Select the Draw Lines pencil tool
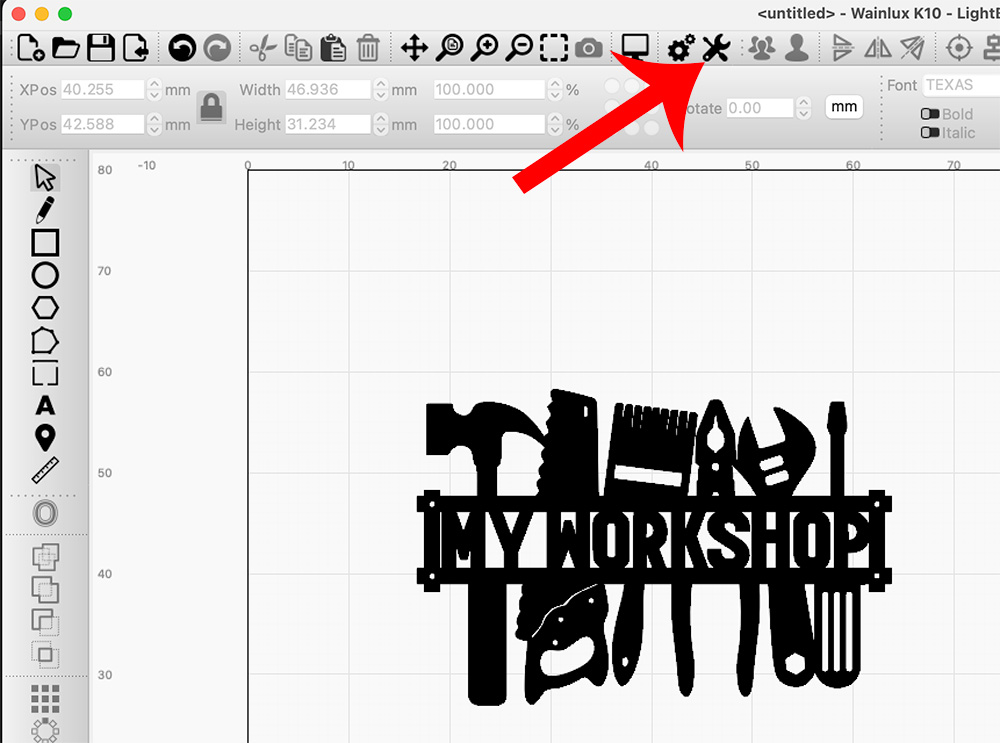The width and height of the screenshot is (1000, 743). (x=45, y=210)
